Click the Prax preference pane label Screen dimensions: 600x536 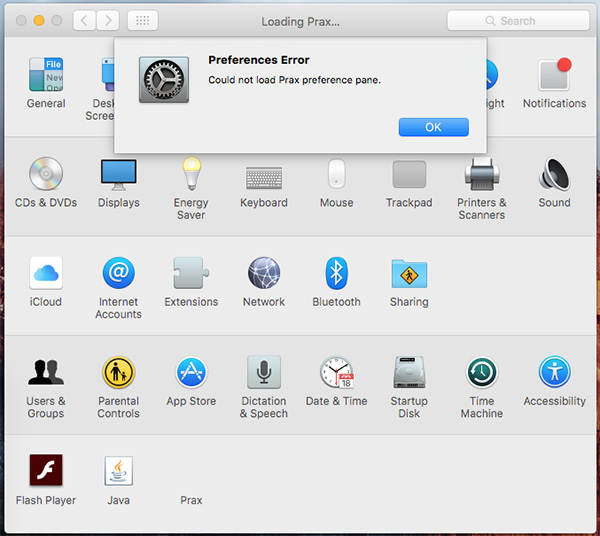tap(191, 500)
